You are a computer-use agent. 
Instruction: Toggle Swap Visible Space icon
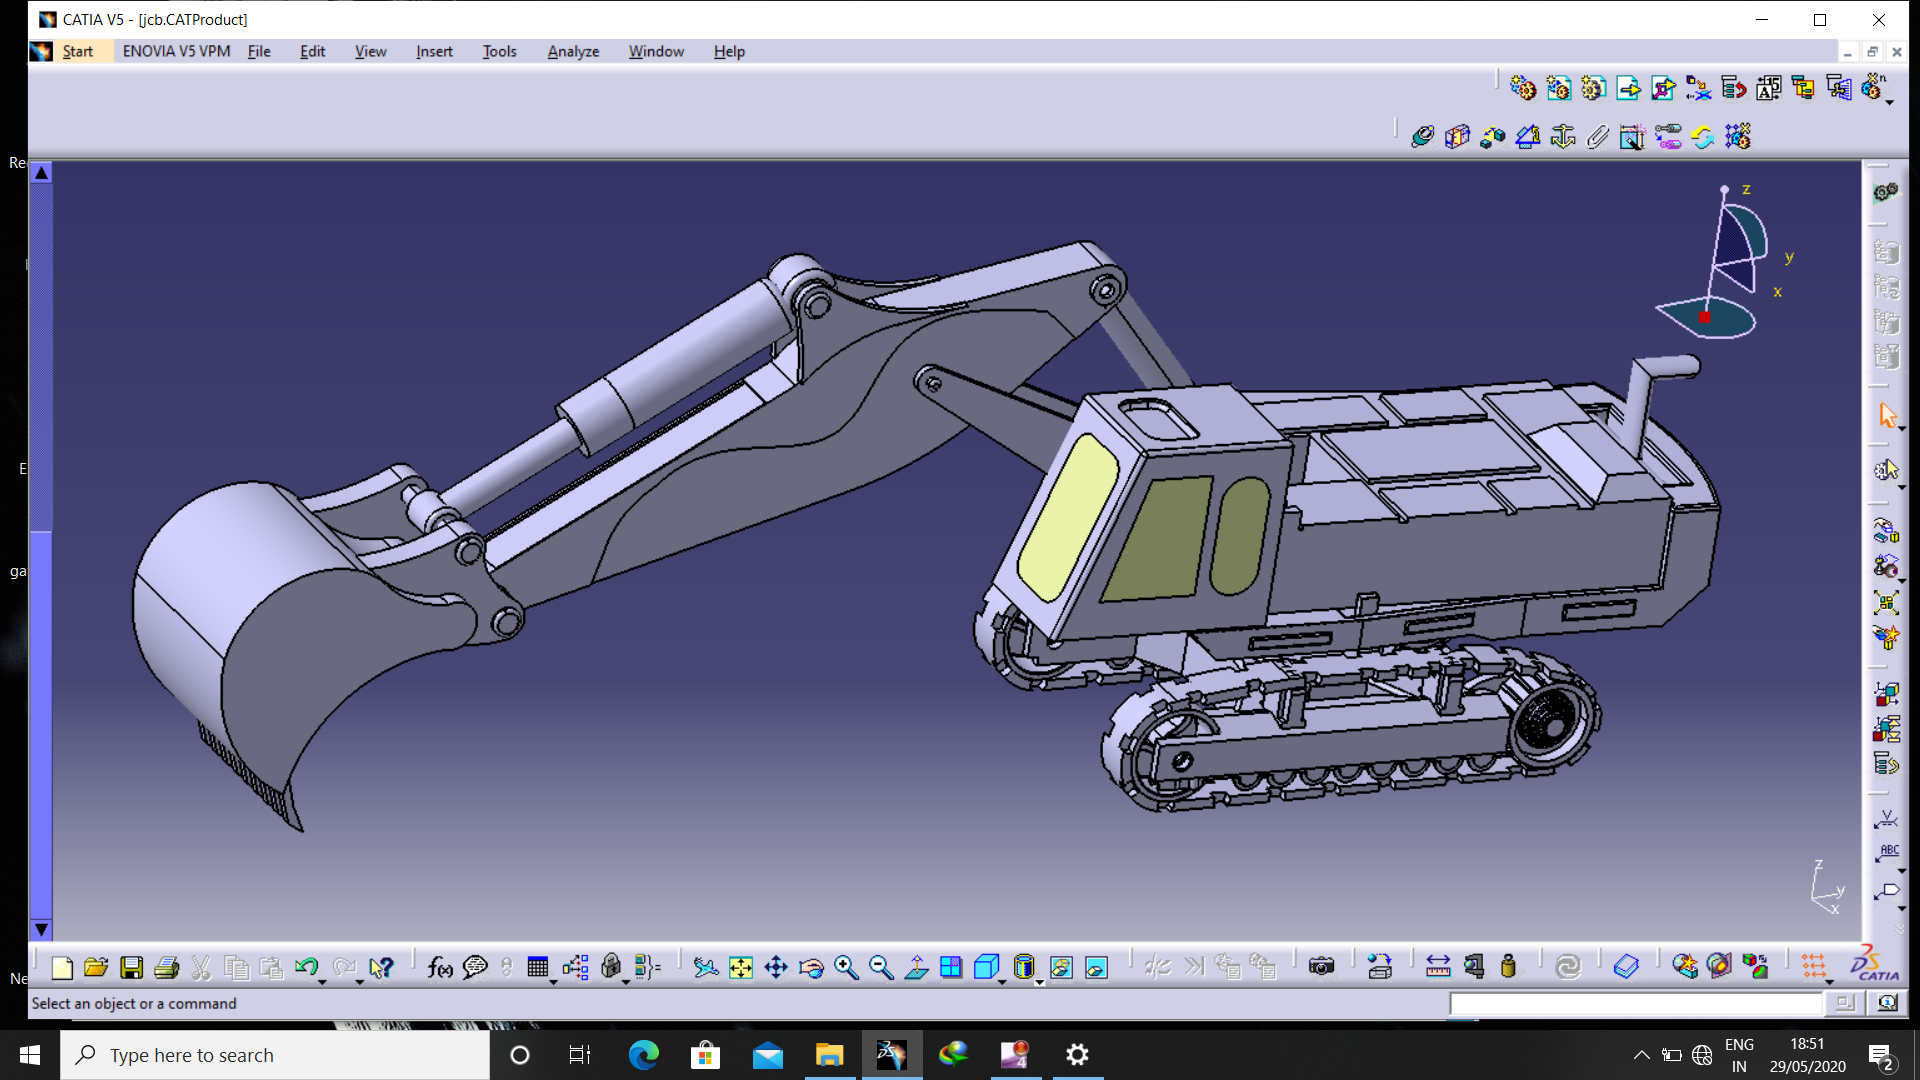pos(1096,967)
